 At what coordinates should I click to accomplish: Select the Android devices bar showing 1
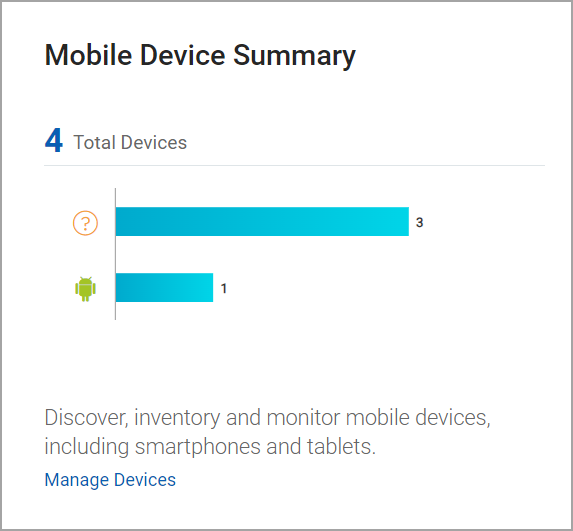164,288
